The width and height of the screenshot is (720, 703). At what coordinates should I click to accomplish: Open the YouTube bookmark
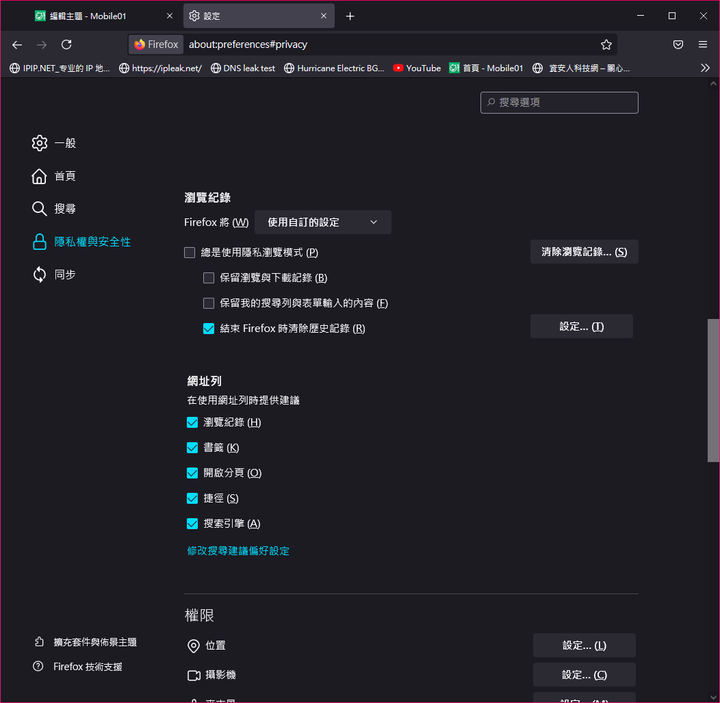(417, 68)
